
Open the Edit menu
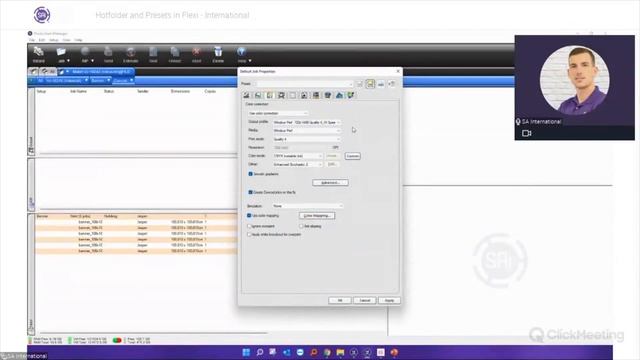[x=42, y=40]
